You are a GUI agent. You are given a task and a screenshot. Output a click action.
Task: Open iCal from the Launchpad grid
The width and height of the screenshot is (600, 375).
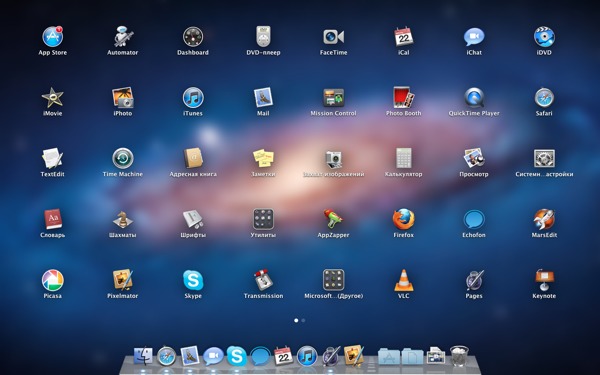pyautogui.click(x=404, y=37)
